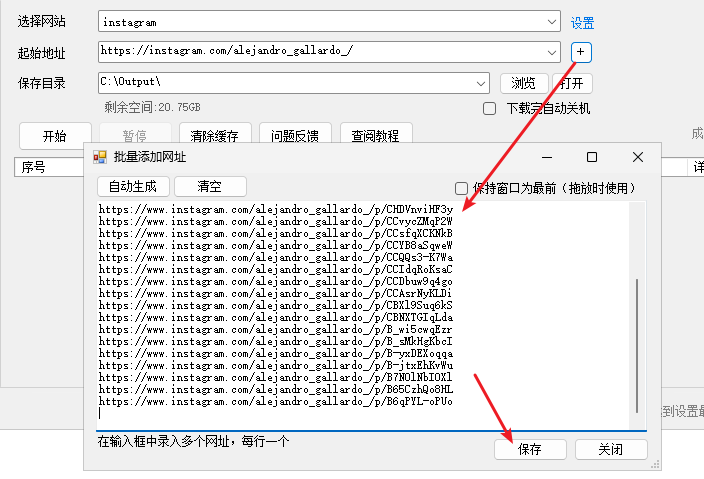The width and height of the screenshot is (704, 479).
Task: Minimize the 批量添加网址 dialog window
Action: click(547, 157)
